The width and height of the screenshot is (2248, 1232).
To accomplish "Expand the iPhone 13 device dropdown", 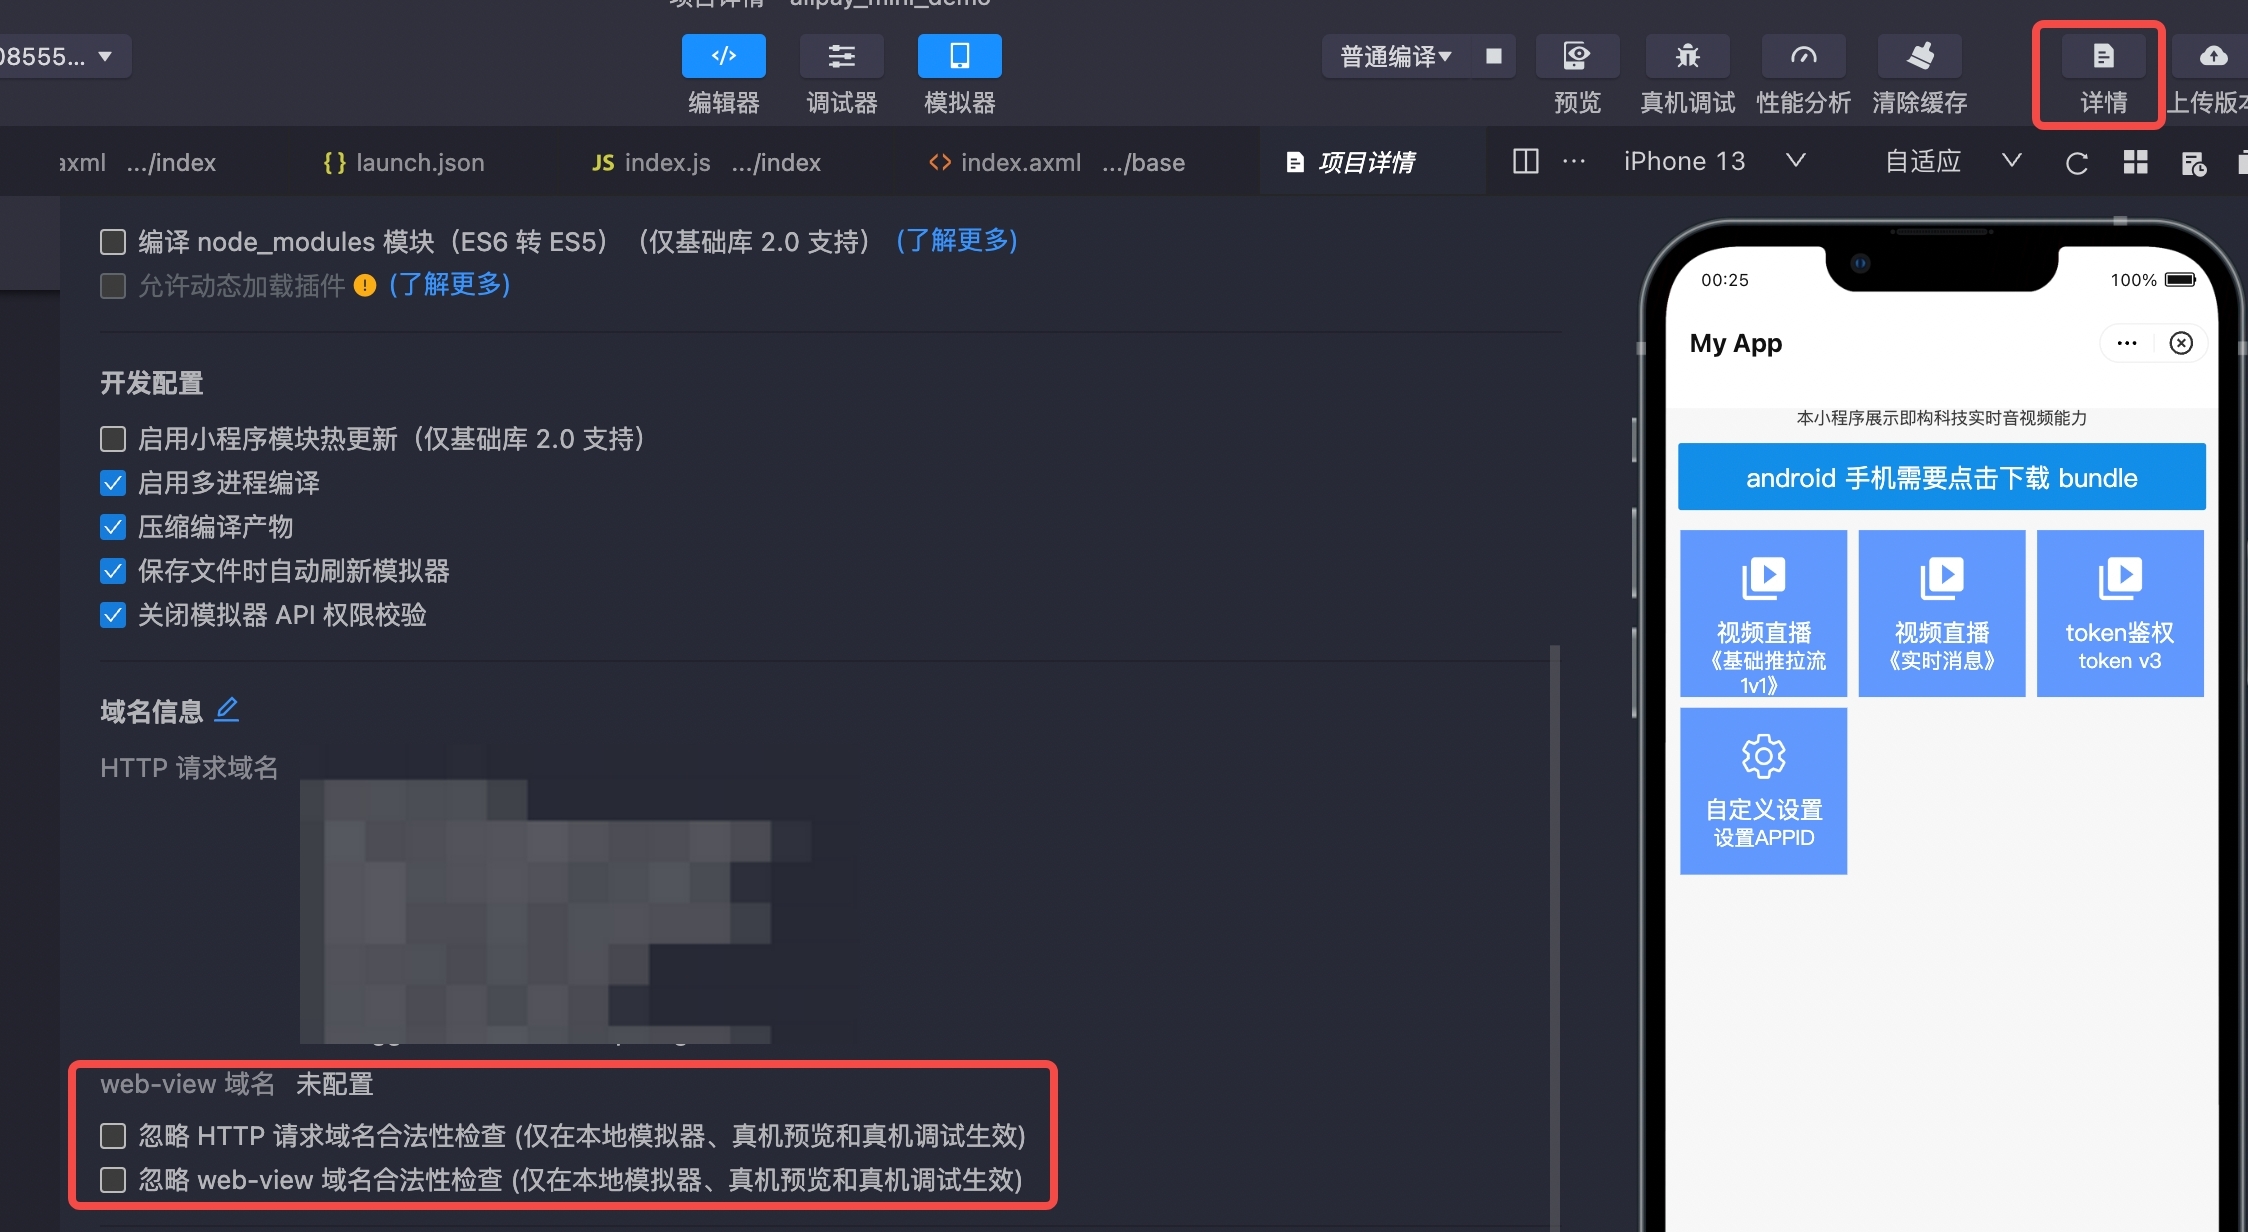I will pos(1795,161).
